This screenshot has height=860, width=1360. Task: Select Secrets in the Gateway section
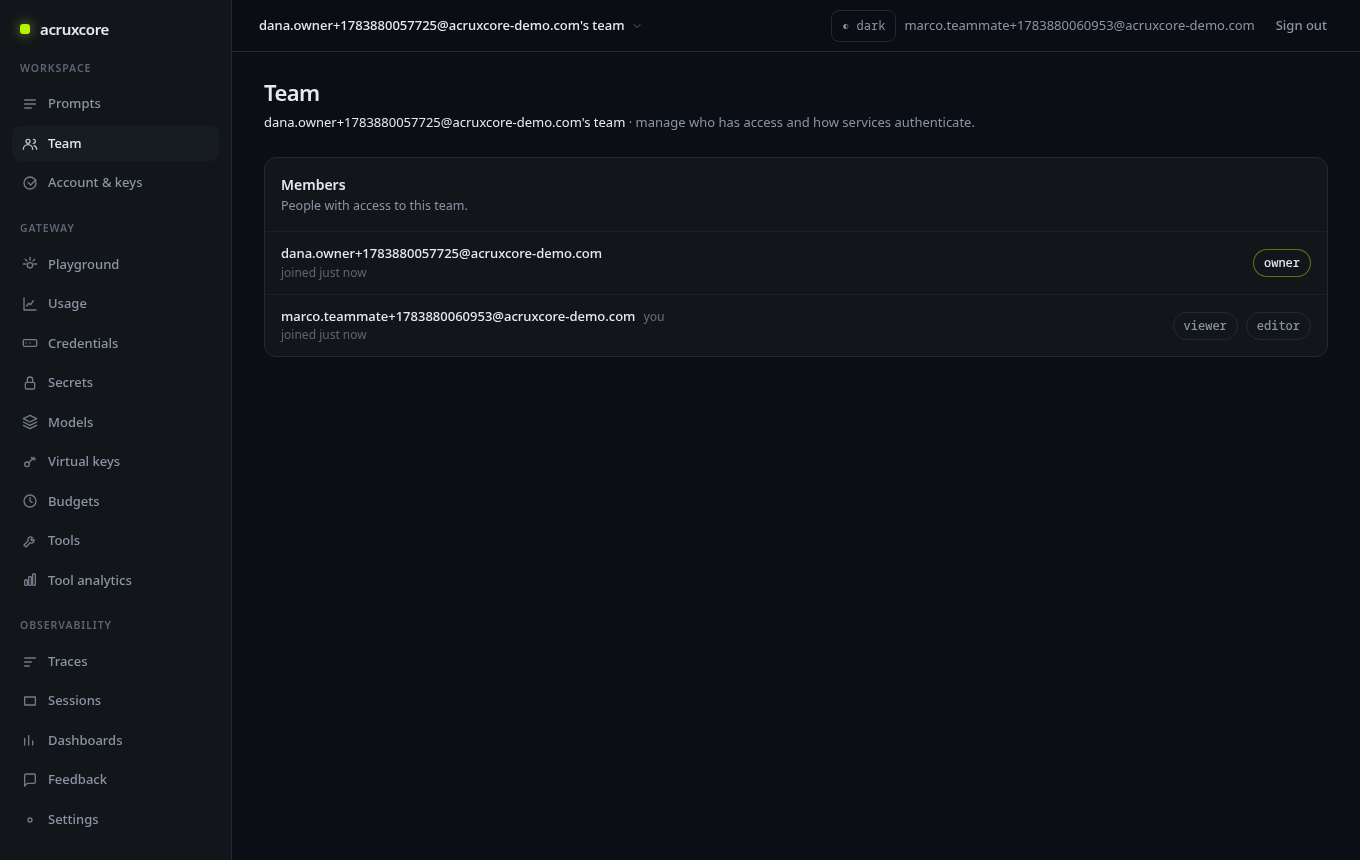pyautogui.click(x=116, y=383)
